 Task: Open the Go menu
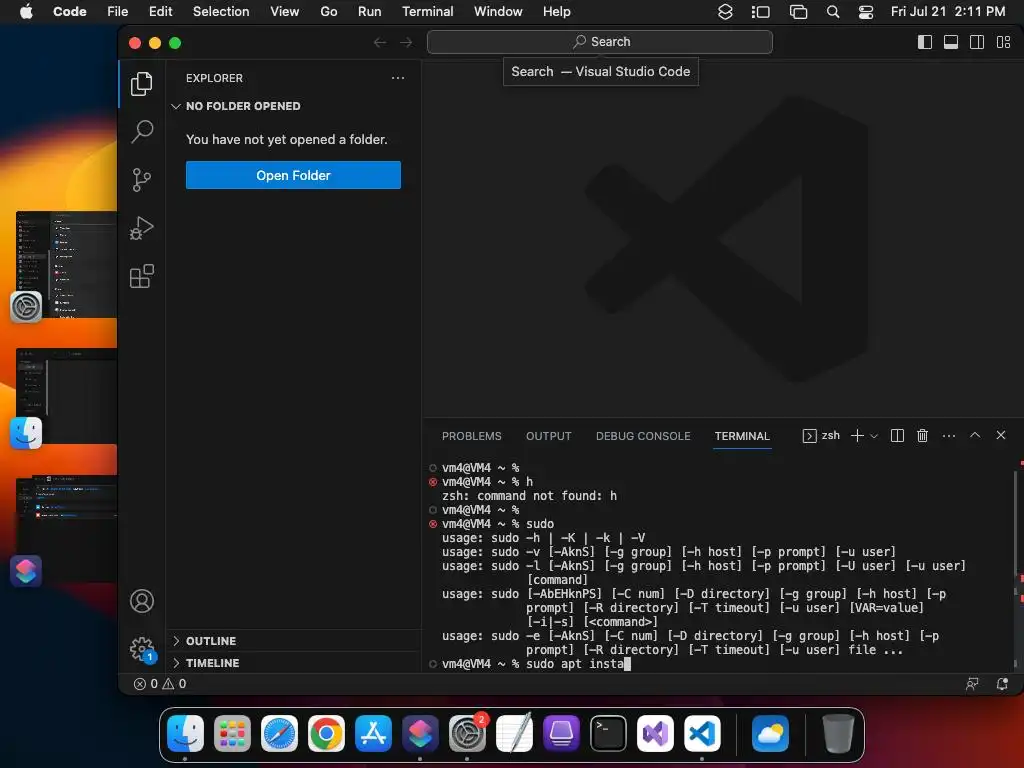tap(328, 11)
